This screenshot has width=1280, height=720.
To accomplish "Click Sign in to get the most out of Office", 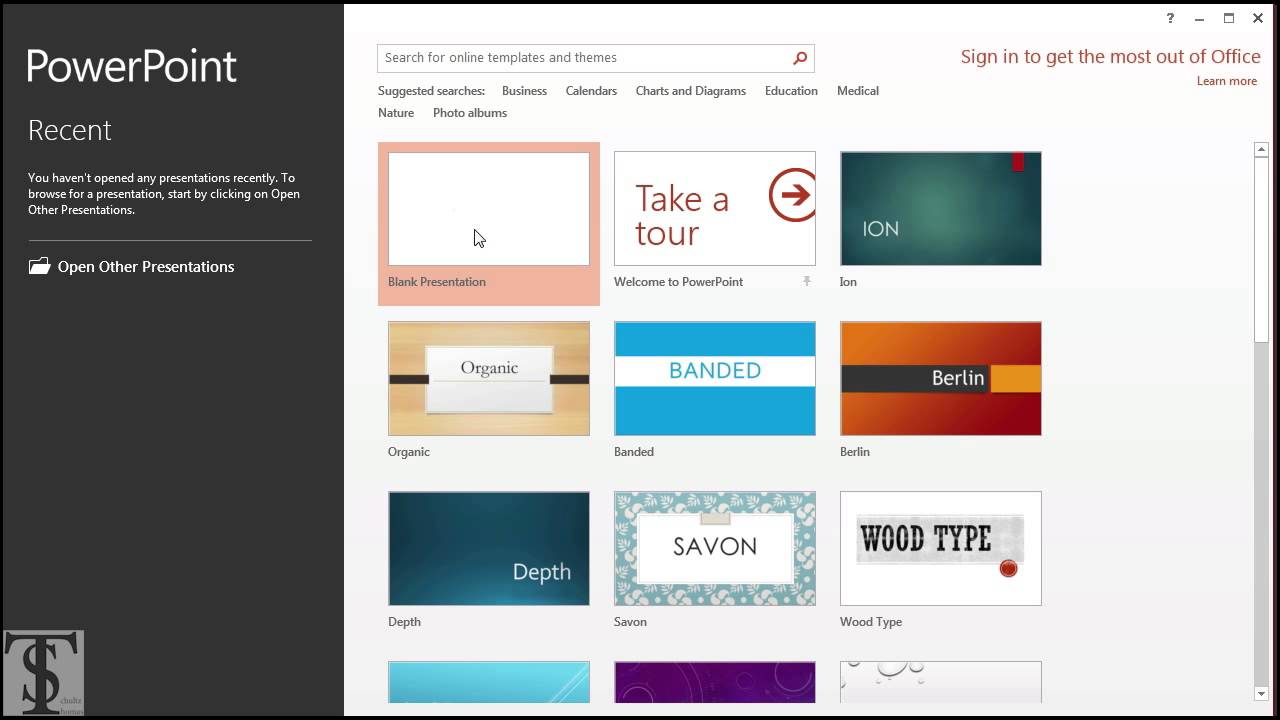I will tap(1110, 57).
